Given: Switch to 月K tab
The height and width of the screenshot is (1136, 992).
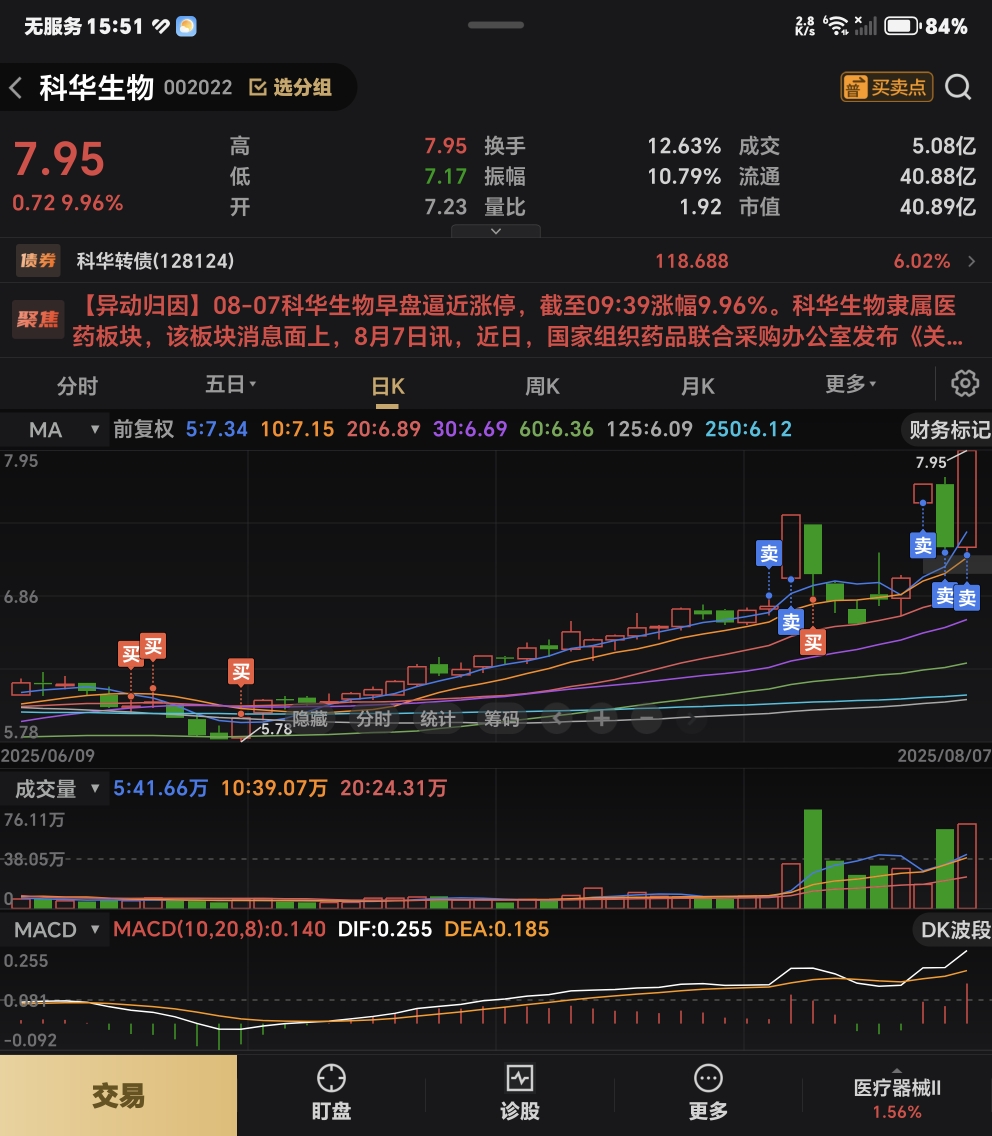Looking at the screenshot, I should coord(697,385).
